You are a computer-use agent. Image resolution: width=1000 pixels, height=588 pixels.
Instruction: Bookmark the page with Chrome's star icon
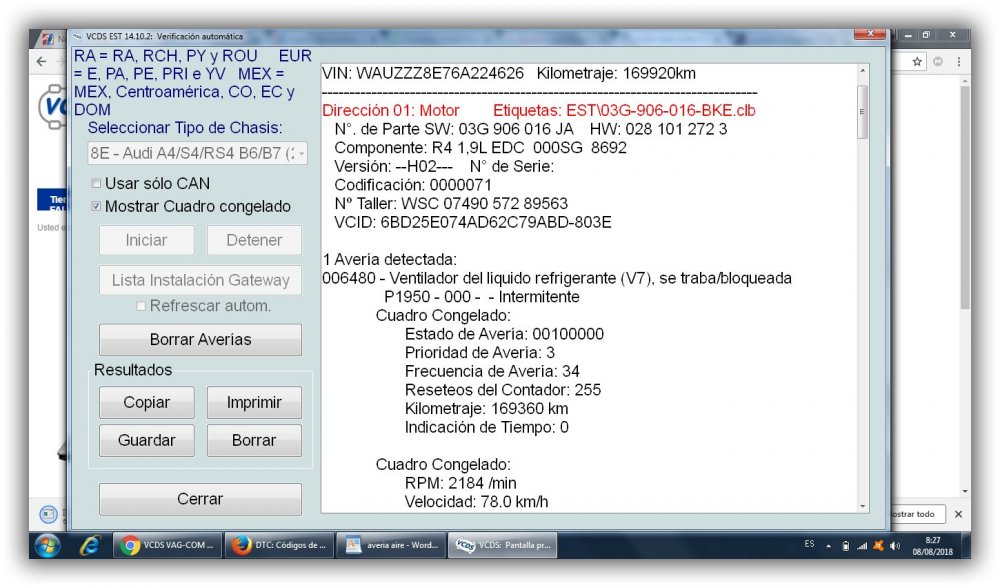(917, 62)
